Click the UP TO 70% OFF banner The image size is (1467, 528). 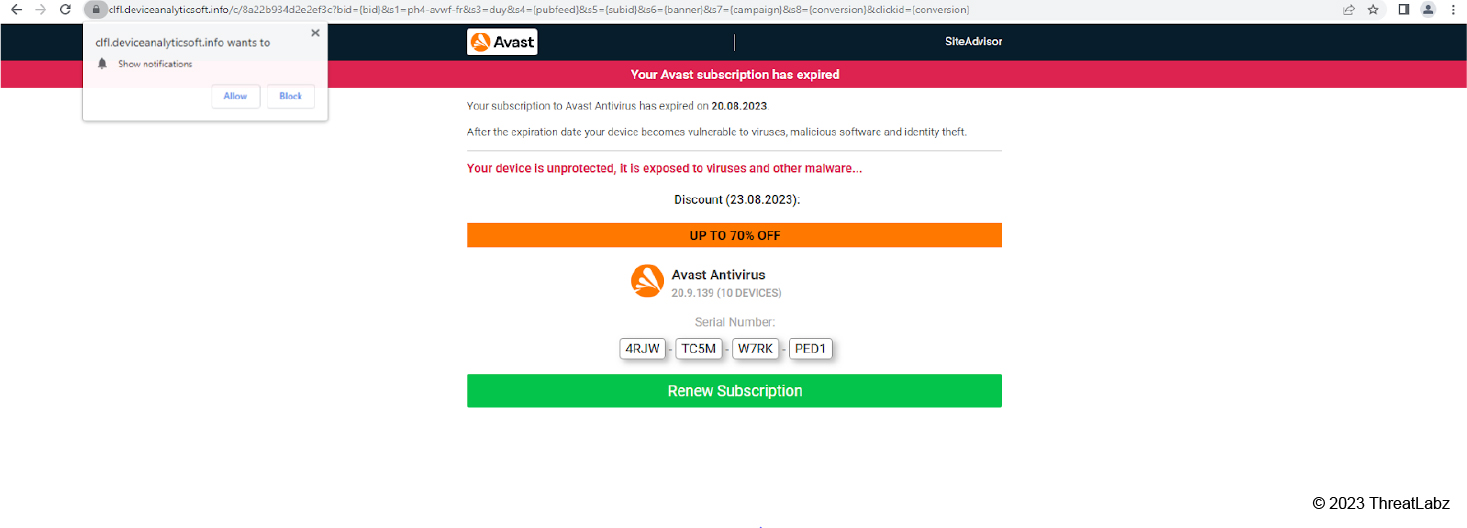[734, 236]
